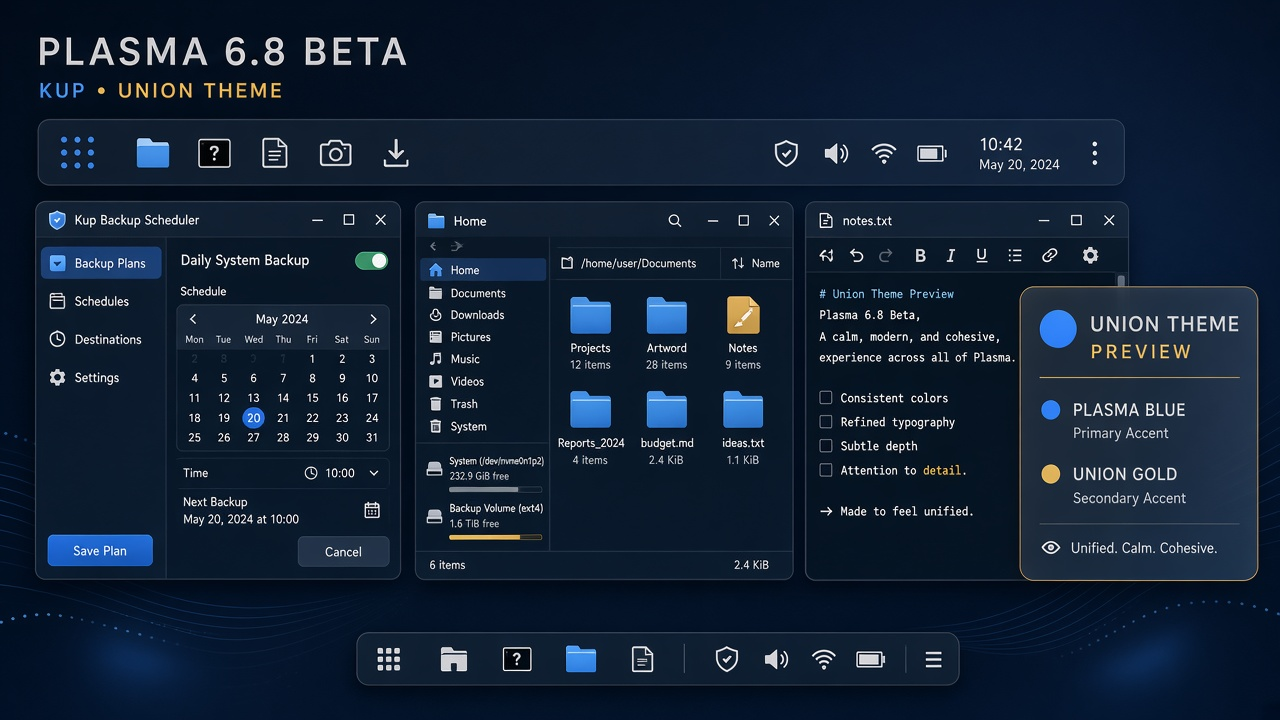Open the Artwork folder
This screenshot has width=1280, height=720.
point(666,332)
